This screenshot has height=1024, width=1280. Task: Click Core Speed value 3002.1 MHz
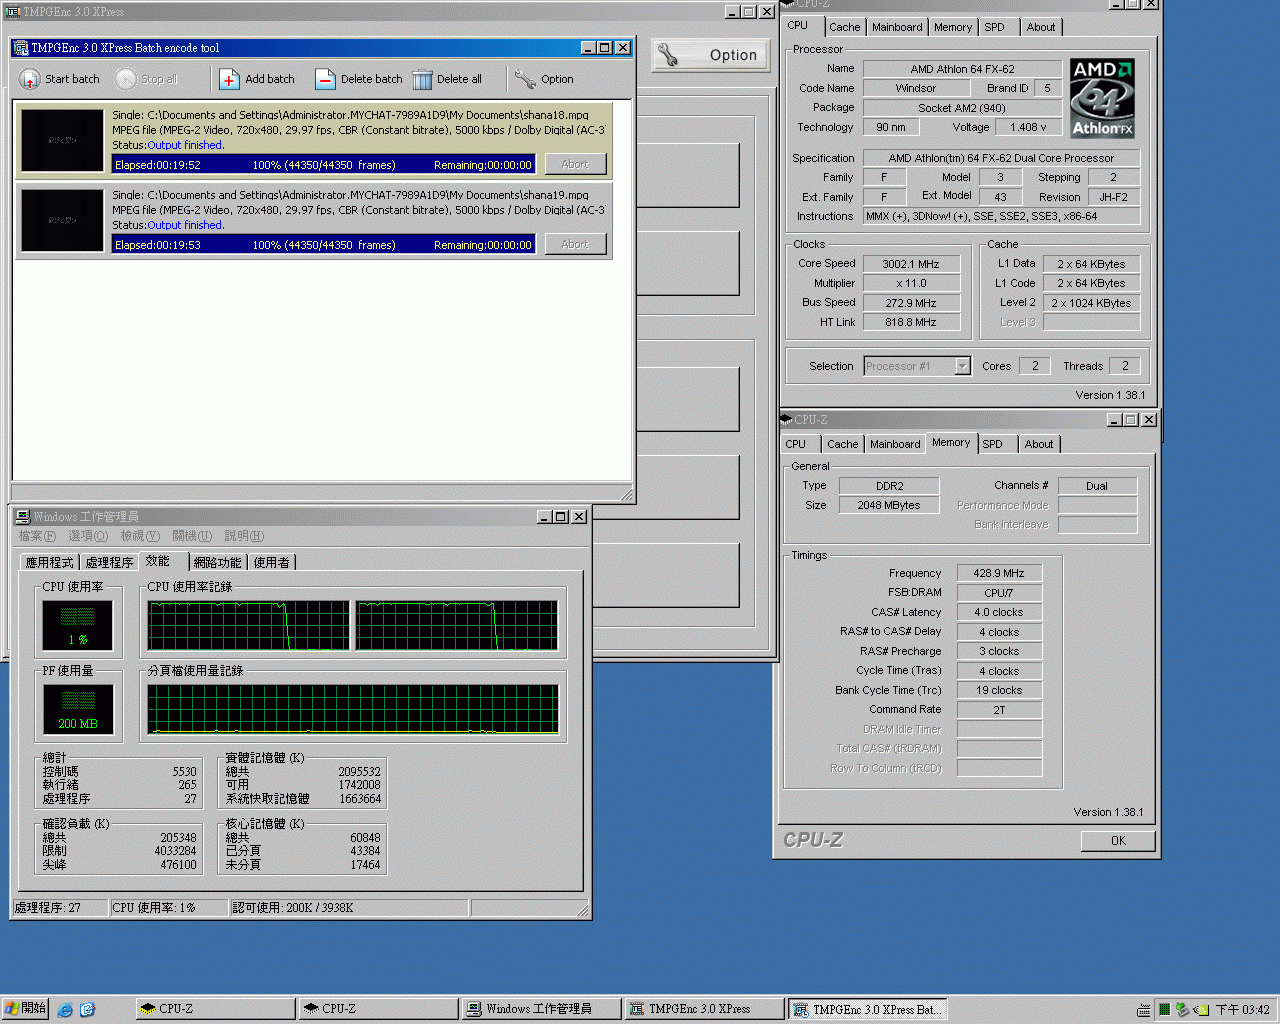[910, 264]
